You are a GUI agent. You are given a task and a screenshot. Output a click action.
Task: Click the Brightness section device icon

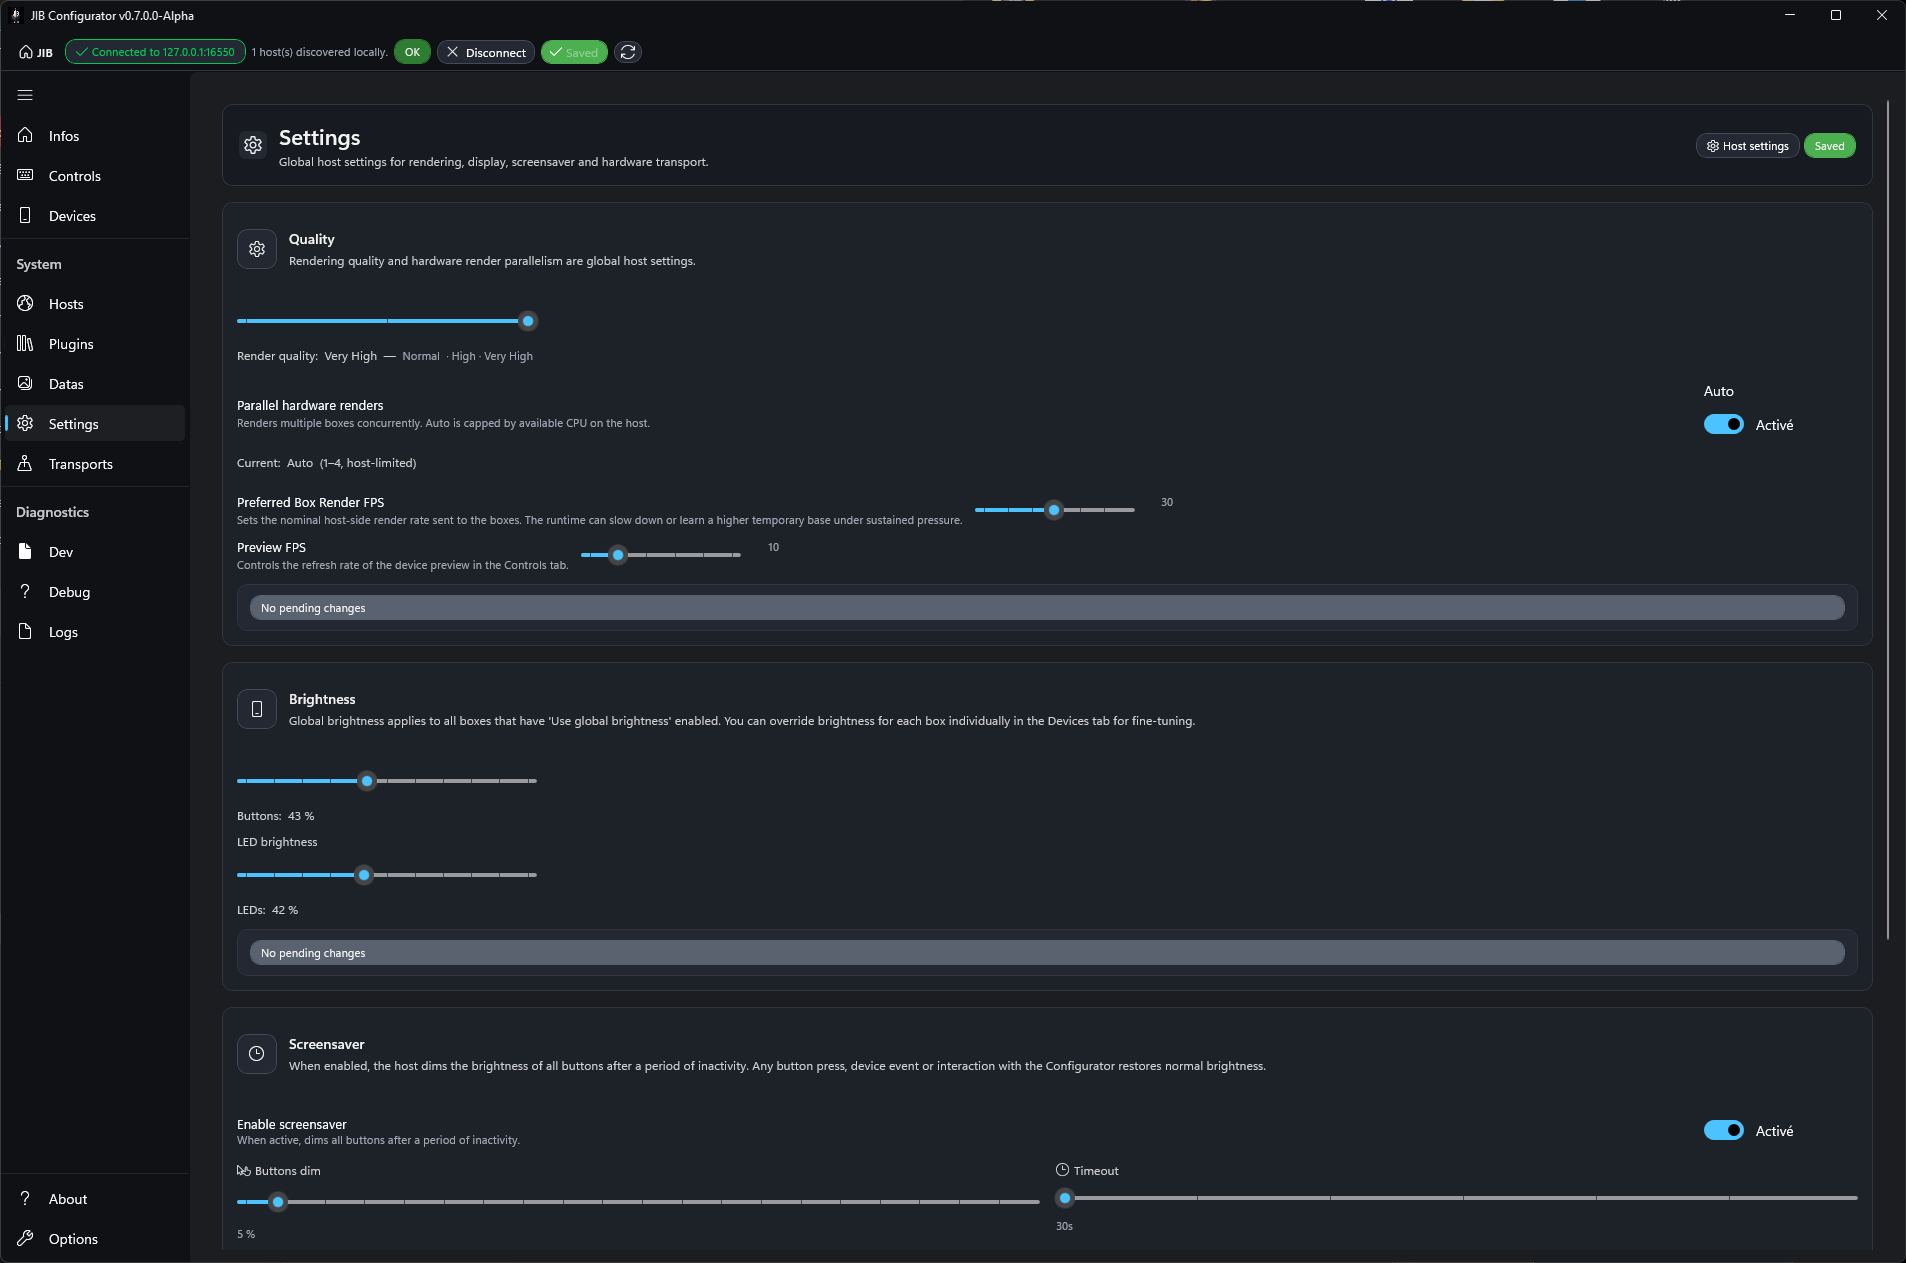coord(257,709)
